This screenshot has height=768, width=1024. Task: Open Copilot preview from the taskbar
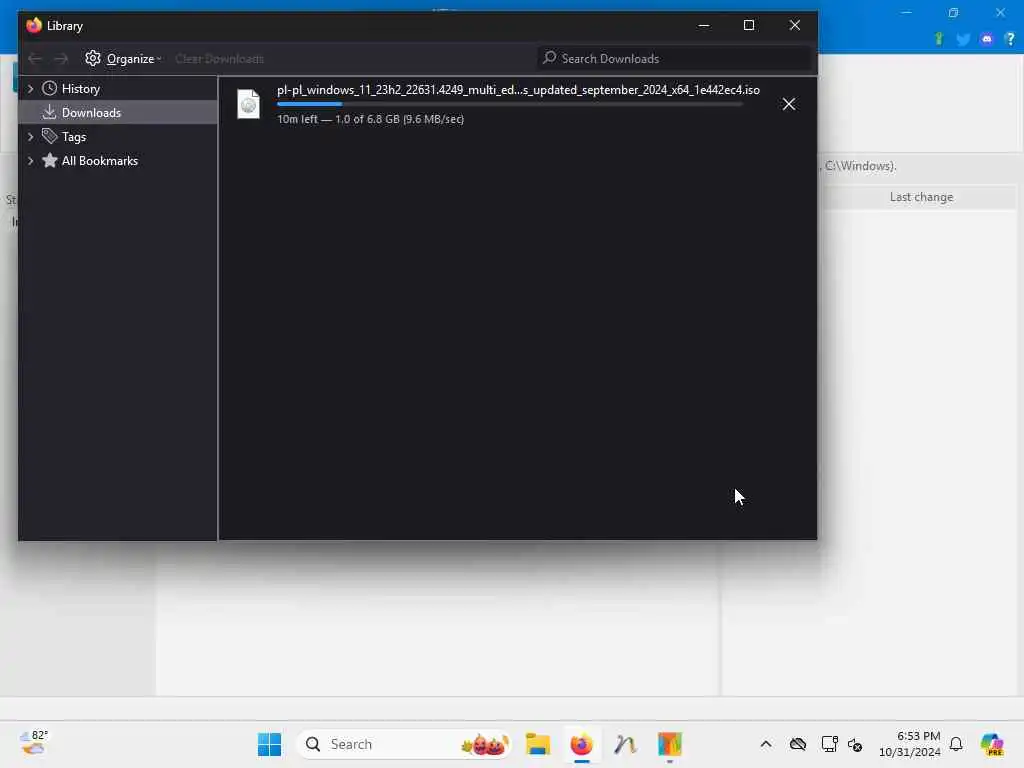(x=991, y=744)
